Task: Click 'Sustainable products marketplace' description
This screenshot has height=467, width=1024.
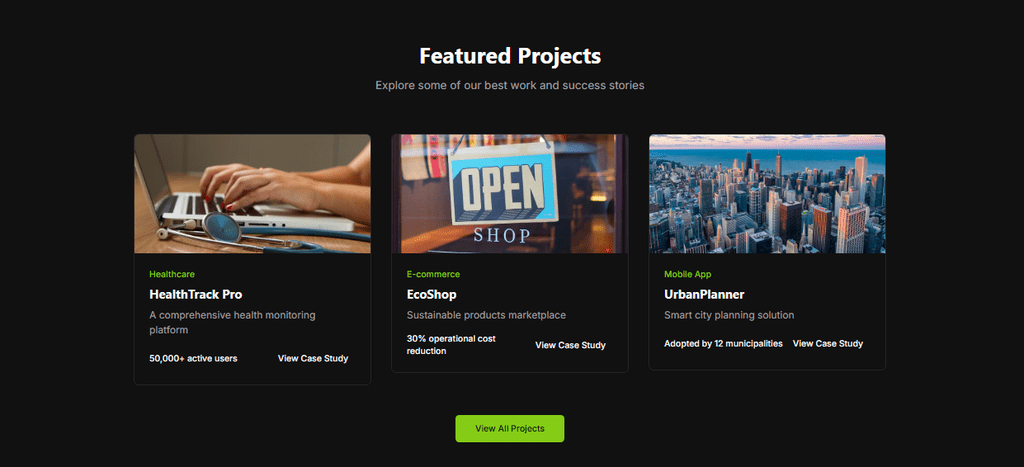Action: pos(486,315)
